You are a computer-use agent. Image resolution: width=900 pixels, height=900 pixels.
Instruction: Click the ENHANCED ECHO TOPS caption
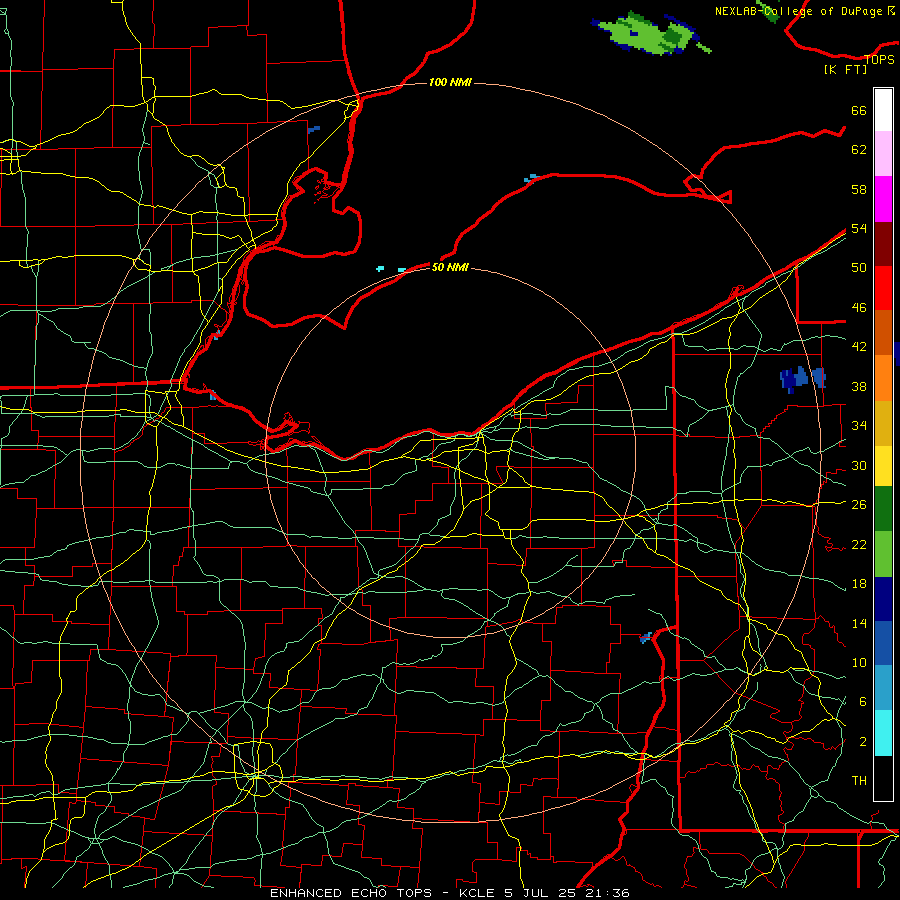pyautogui.click(x=351, y=893)
